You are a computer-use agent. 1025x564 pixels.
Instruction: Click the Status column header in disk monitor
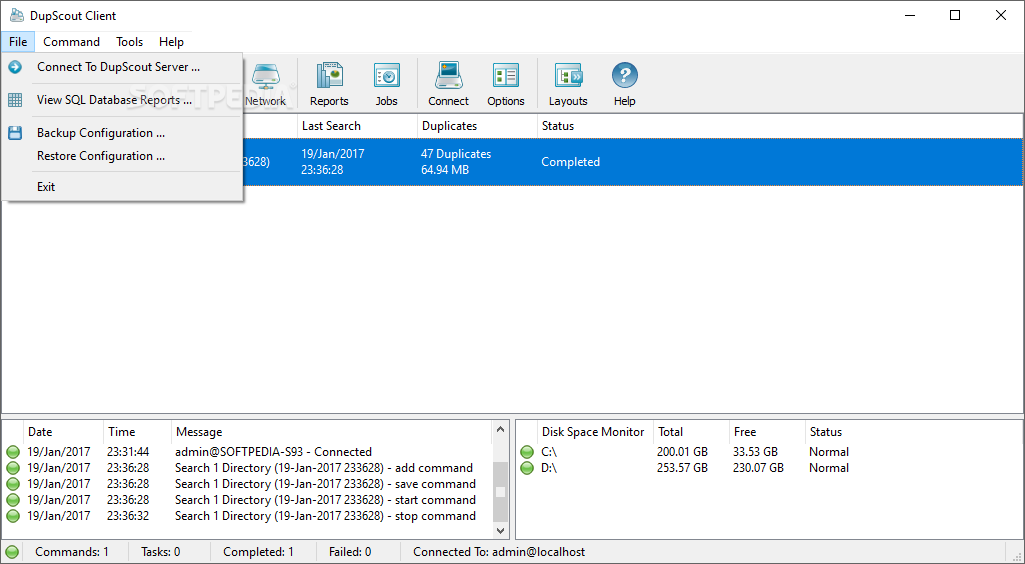(913, 432)
